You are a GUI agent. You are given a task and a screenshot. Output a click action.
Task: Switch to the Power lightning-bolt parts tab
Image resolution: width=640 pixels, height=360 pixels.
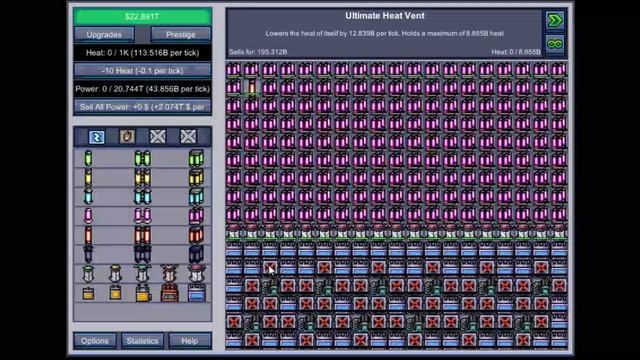[x=97, y=137]
